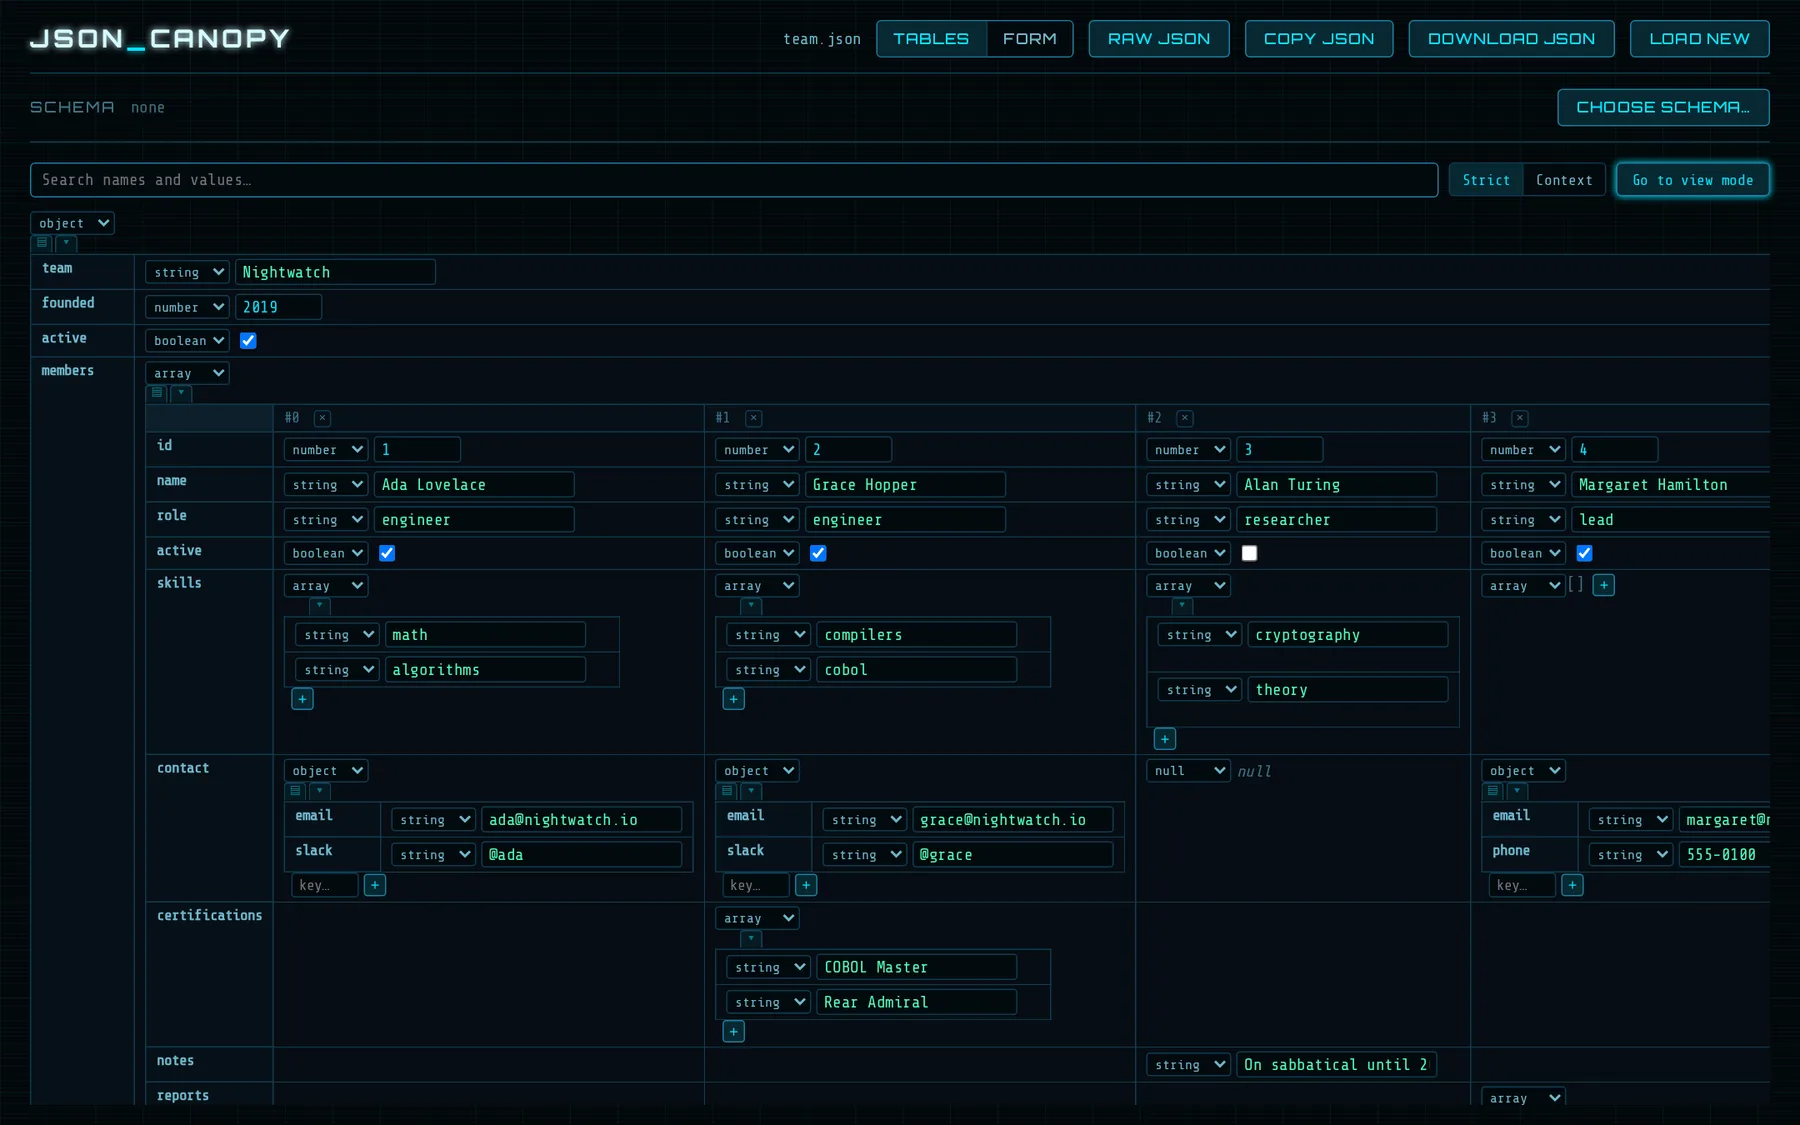Image resolution: width=1800 pixels, height=1125 pixels.
Task: Open the root object type dropdown
Action: (x=72, y=223)
